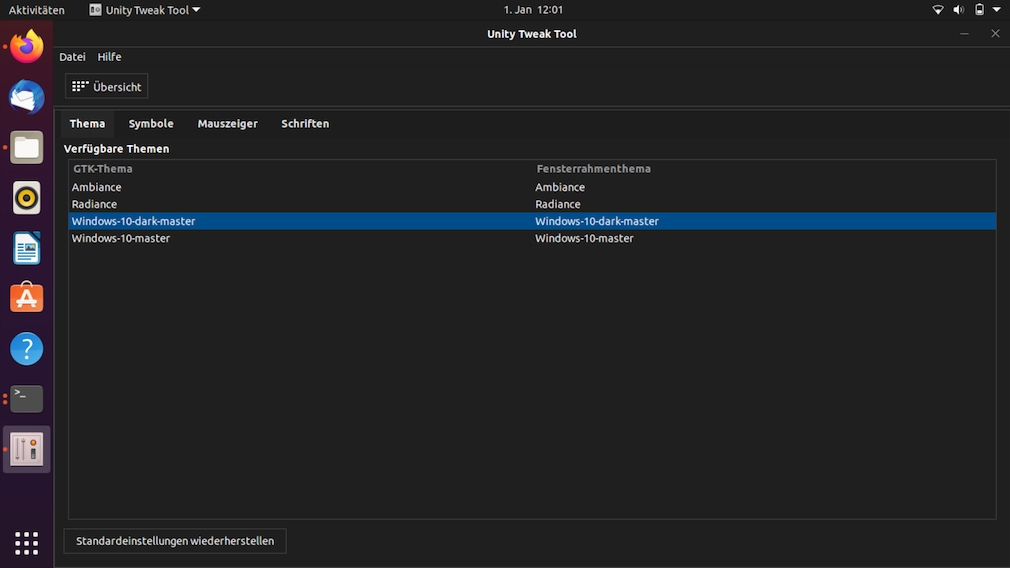Image resolution: width=1010 pixels, height=568 pixels.
Task: Click Standardeinstellungen wiederherstellen button
Action: pos(175,541)
